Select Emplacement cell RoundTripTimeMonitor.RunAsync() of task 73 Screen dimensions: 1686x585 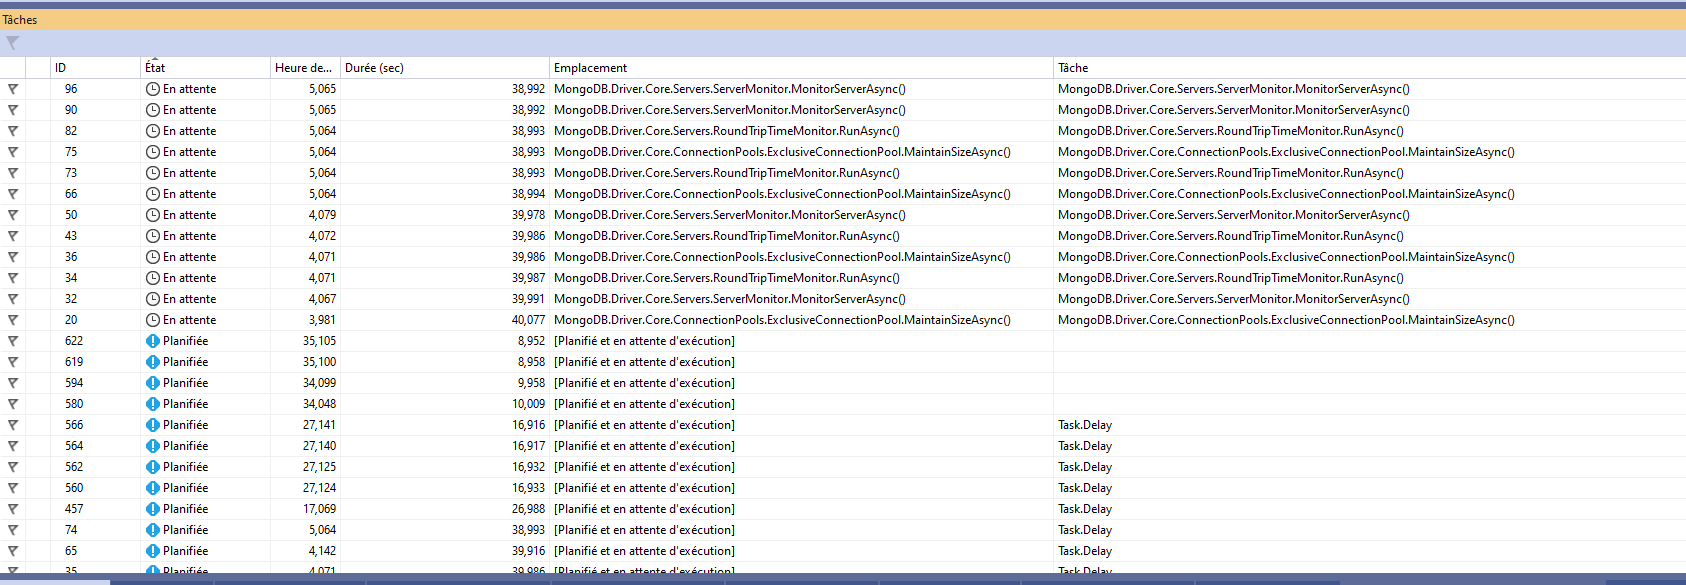click(727, 173)
